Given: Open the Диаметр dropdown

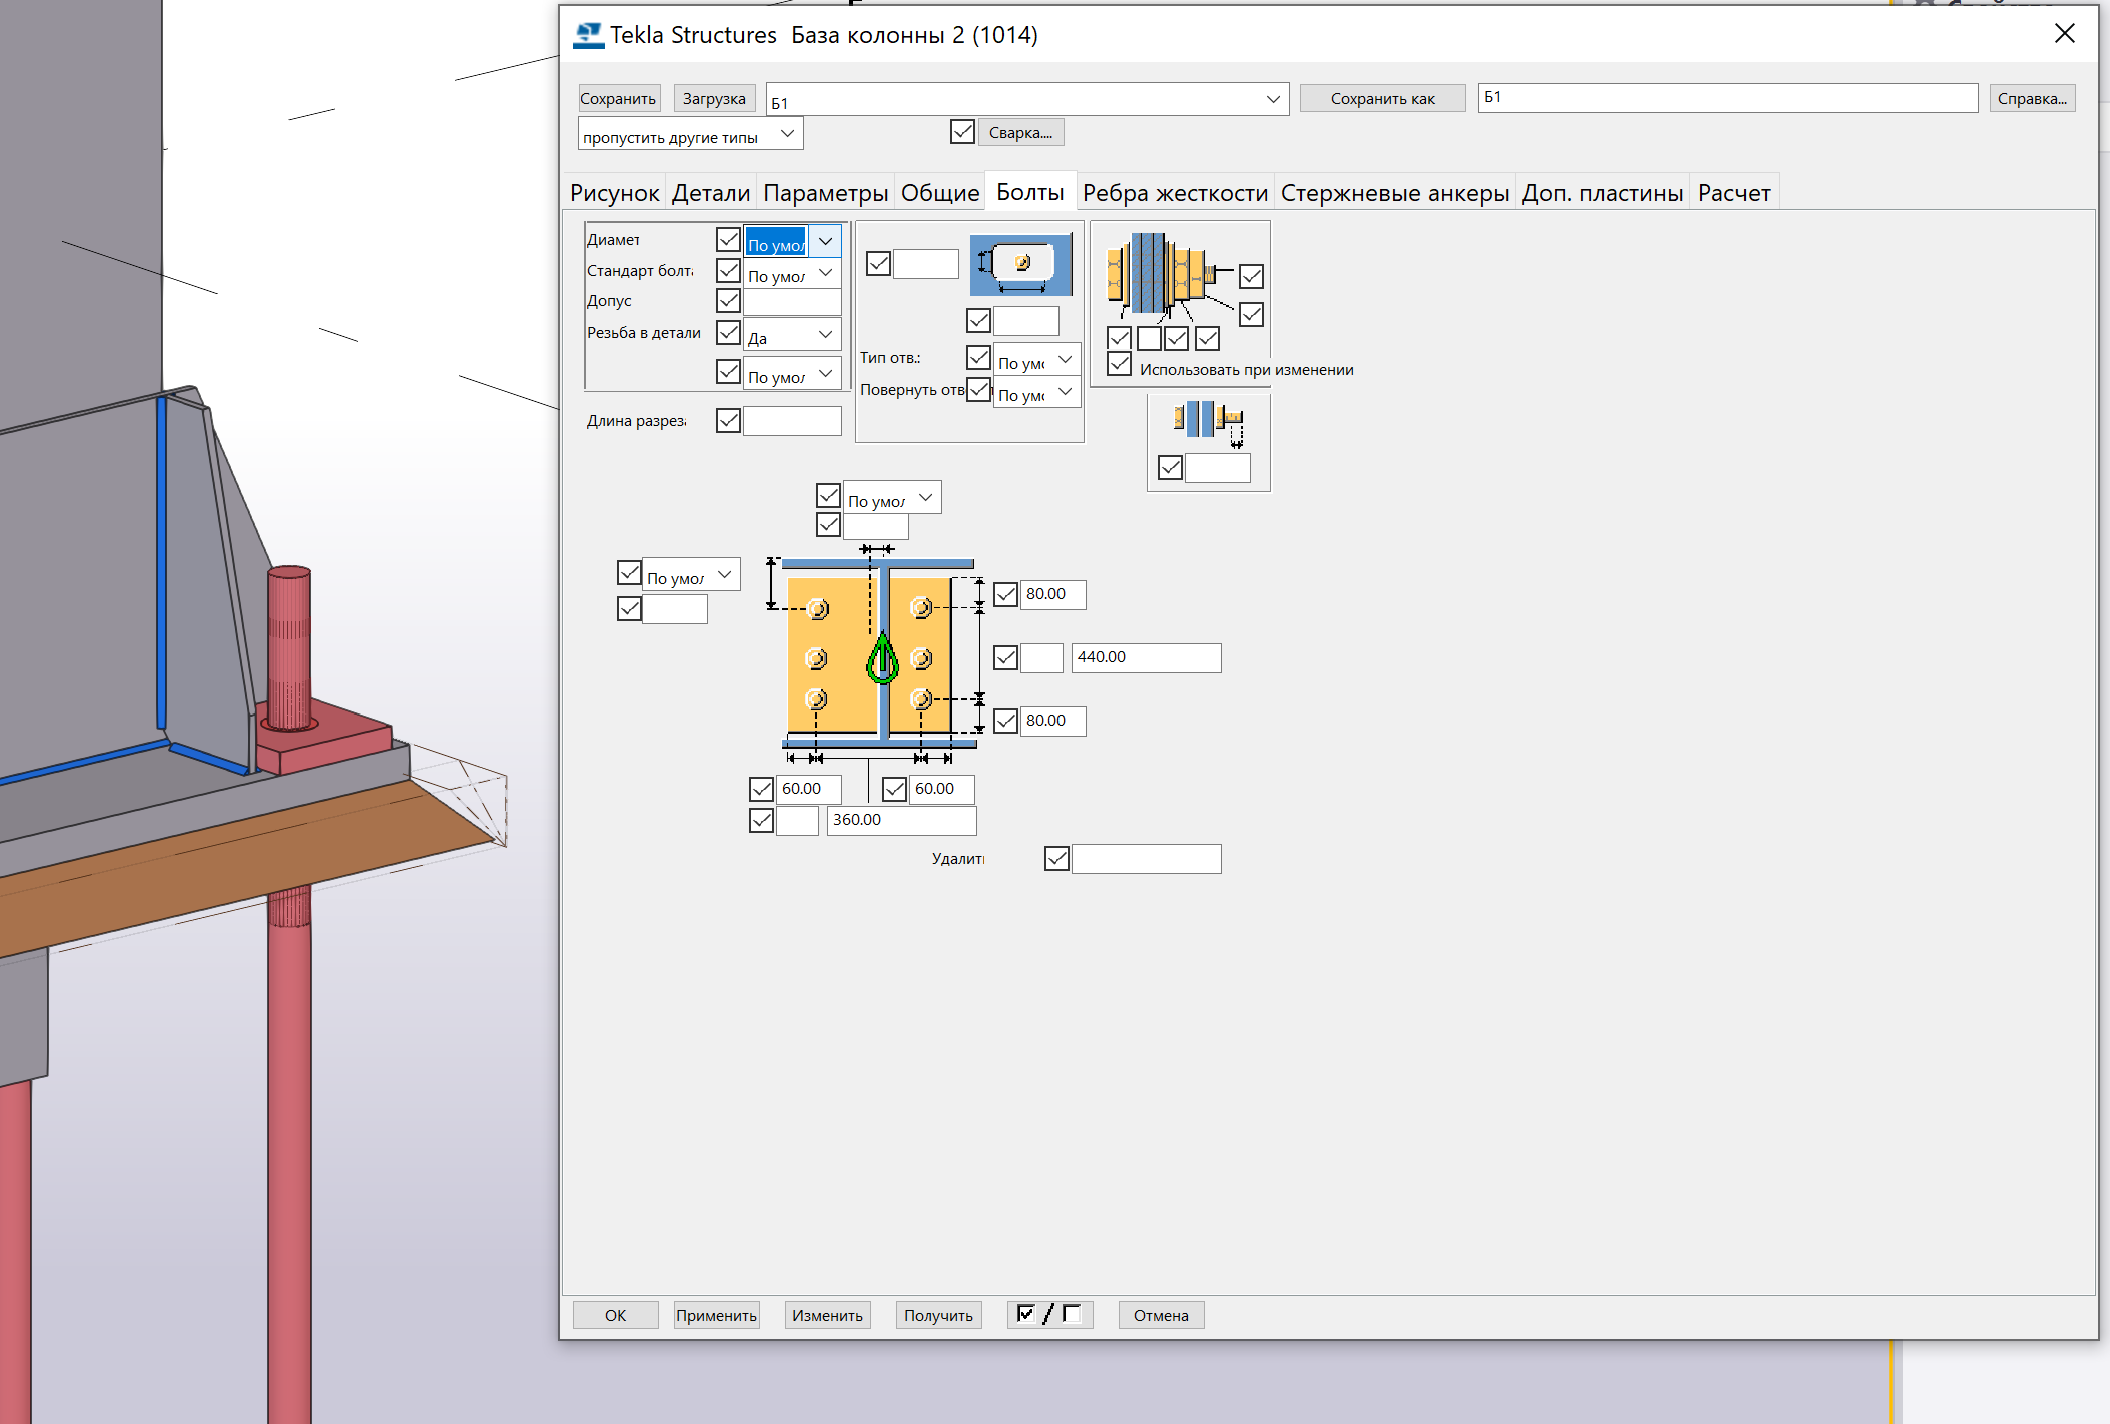Looking at the screenshot, I should (825, 241).
